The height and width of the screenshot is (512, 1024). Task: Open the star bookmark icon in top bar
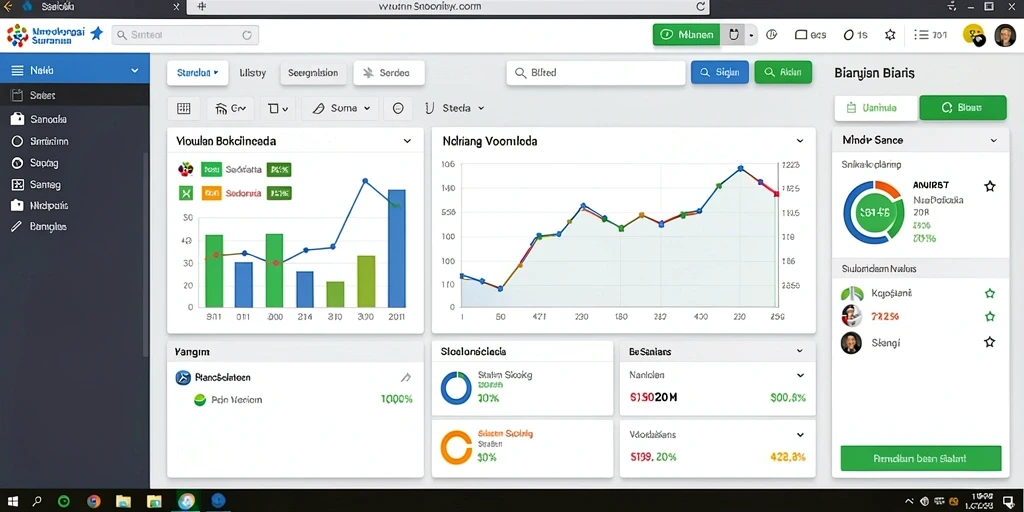[890, 35]
